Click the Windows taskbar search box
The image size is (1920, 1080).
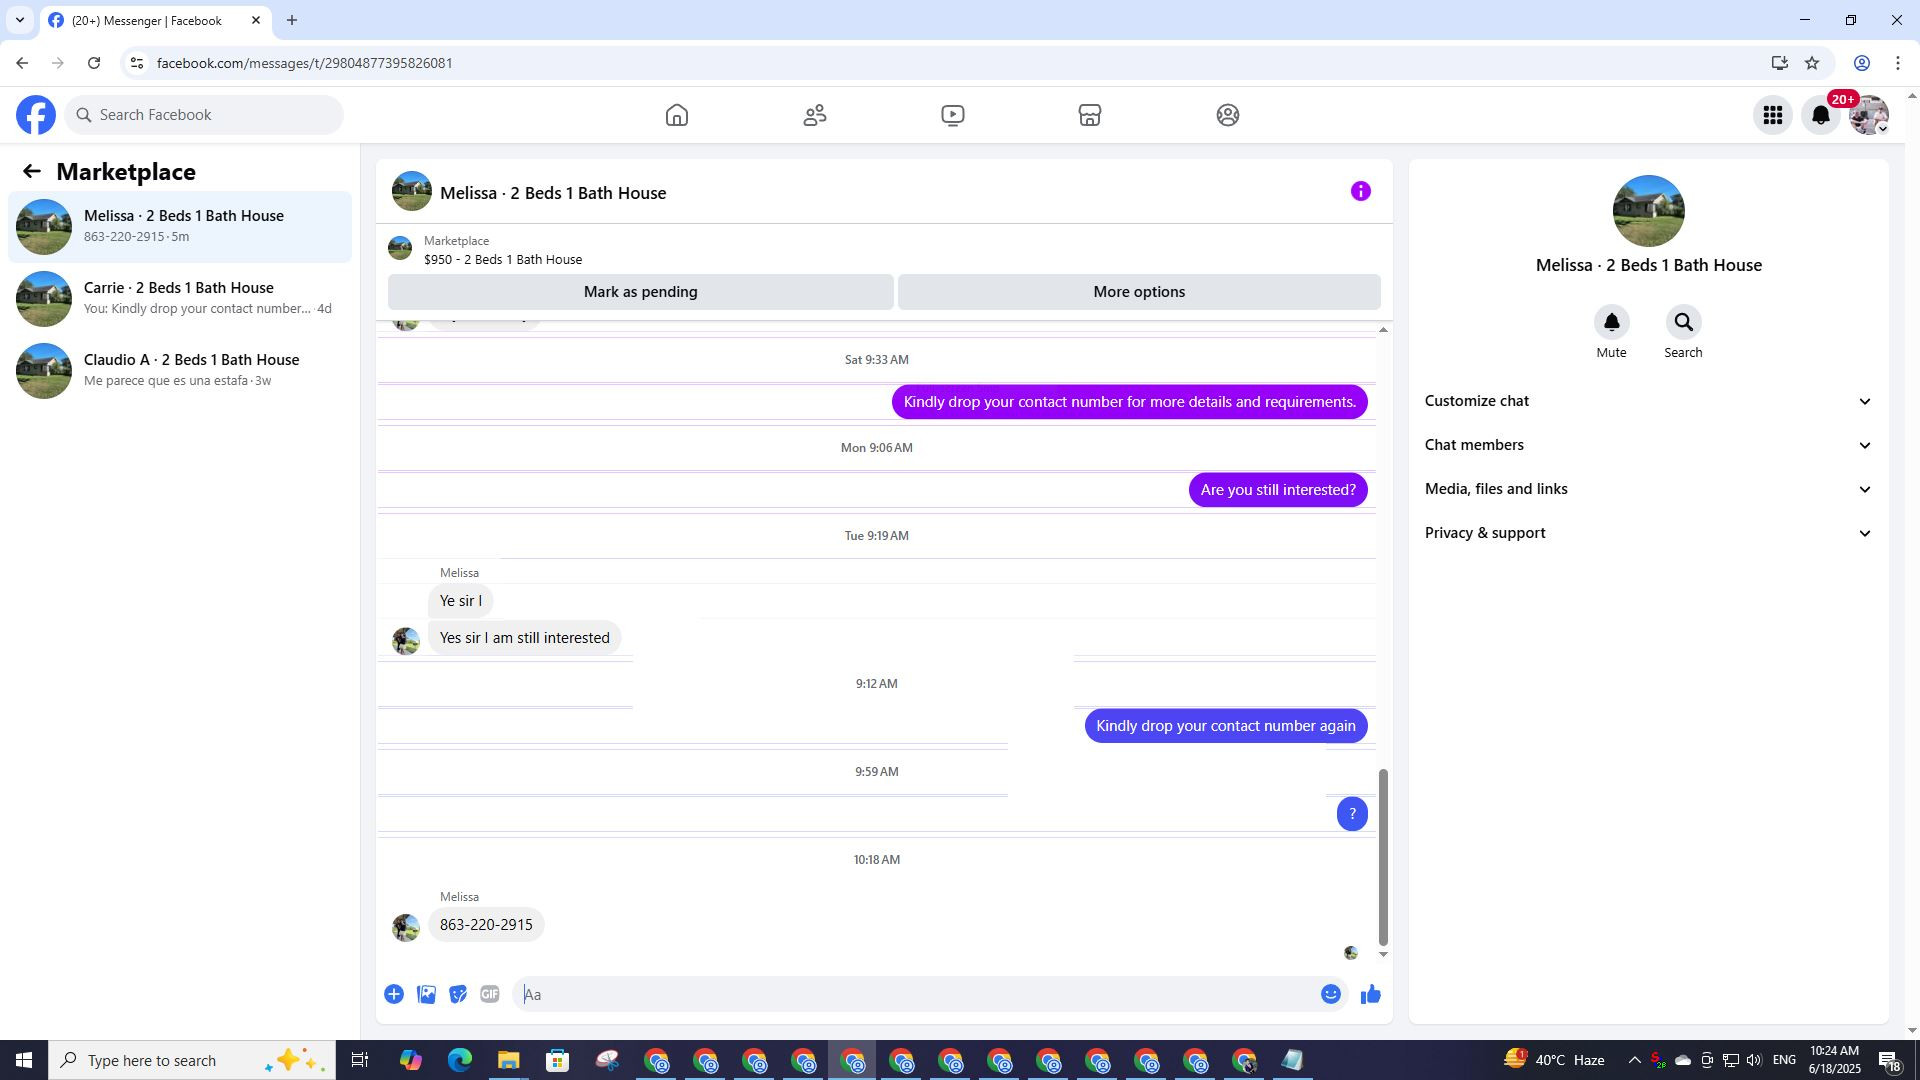coord(192,1060)
